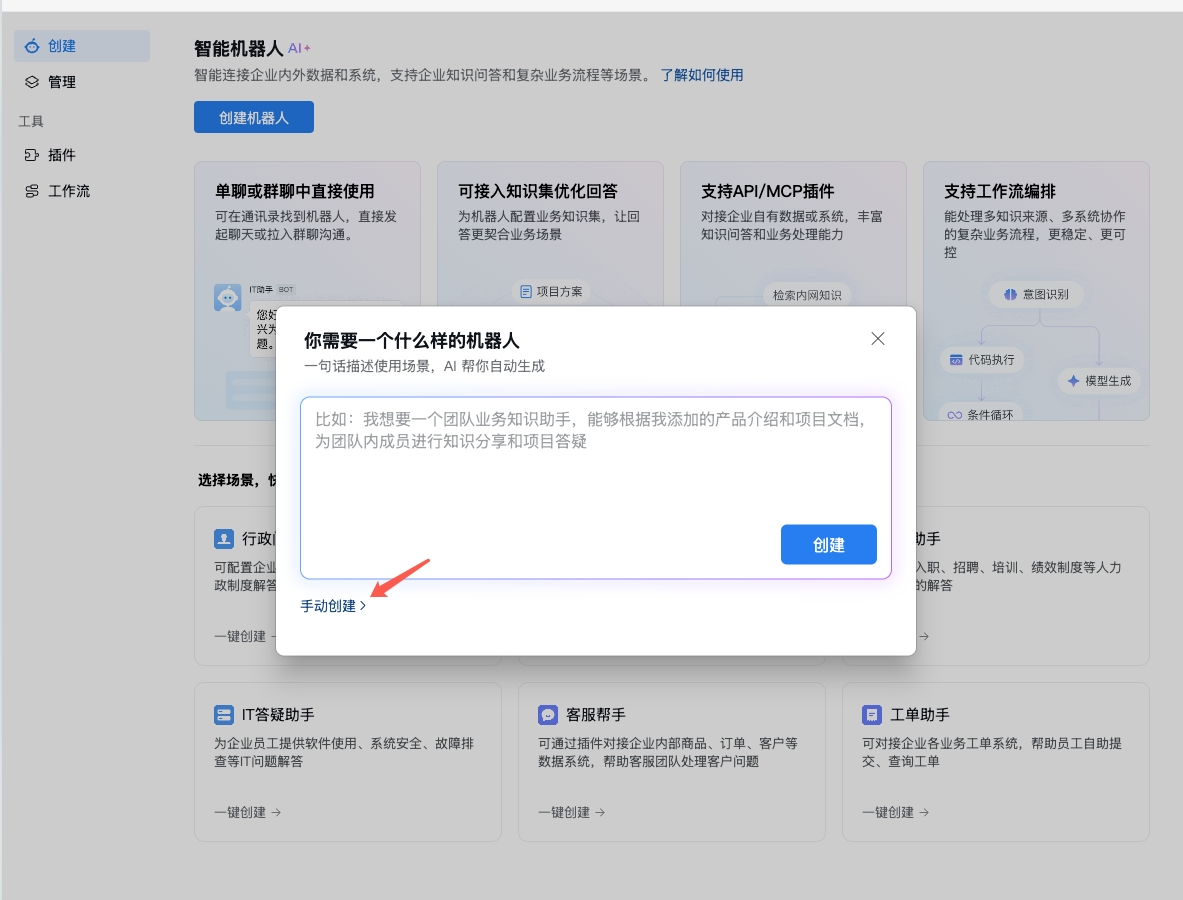The image size is (1183, 900).
Task: Click the 意图识别 workflow node
Action: pos(1036,294)
